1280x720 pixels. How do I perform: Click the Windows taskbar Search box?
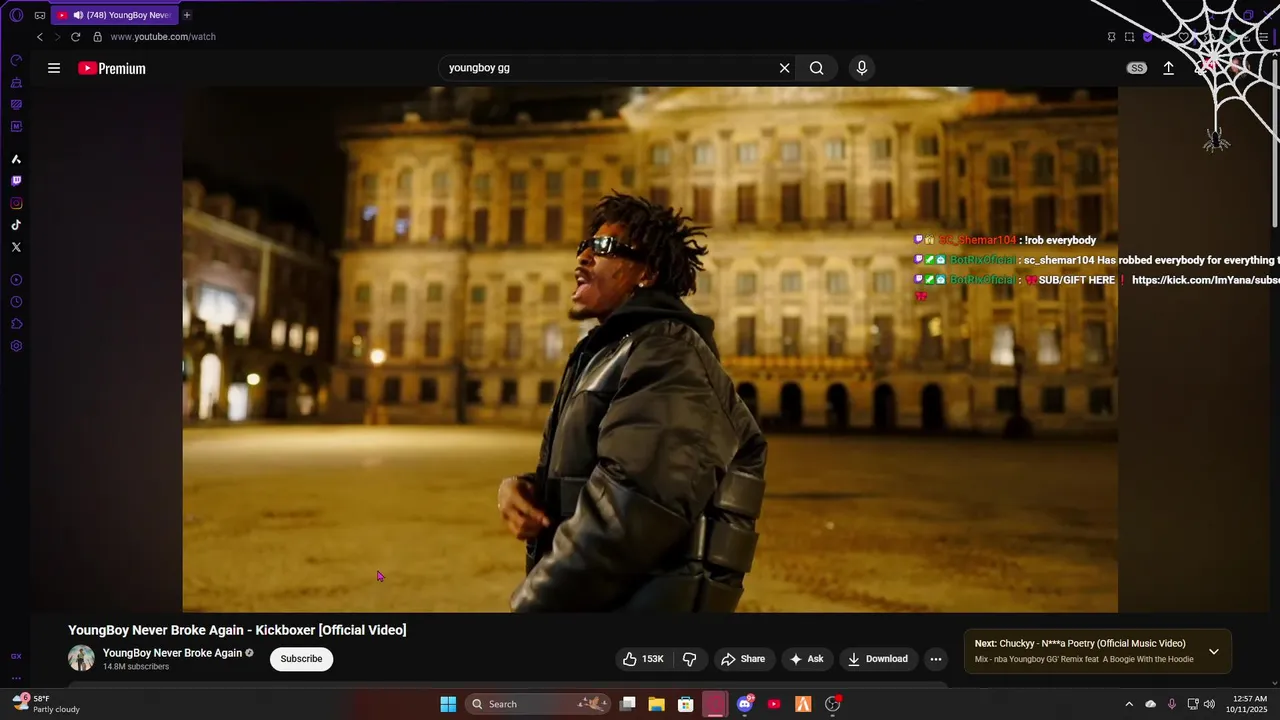pyautogui.click(x=538, y=704)
